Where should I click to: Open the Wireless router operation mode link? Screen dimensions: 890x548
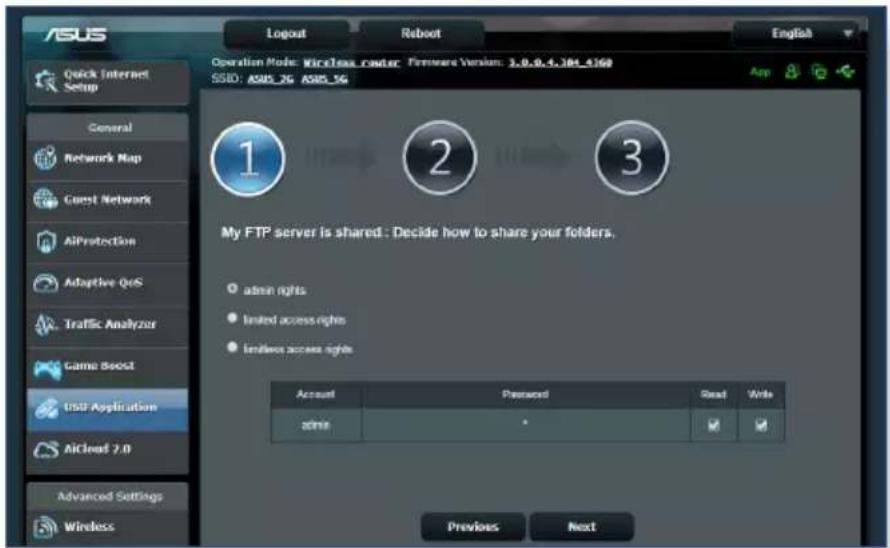[x=351, y=62]
